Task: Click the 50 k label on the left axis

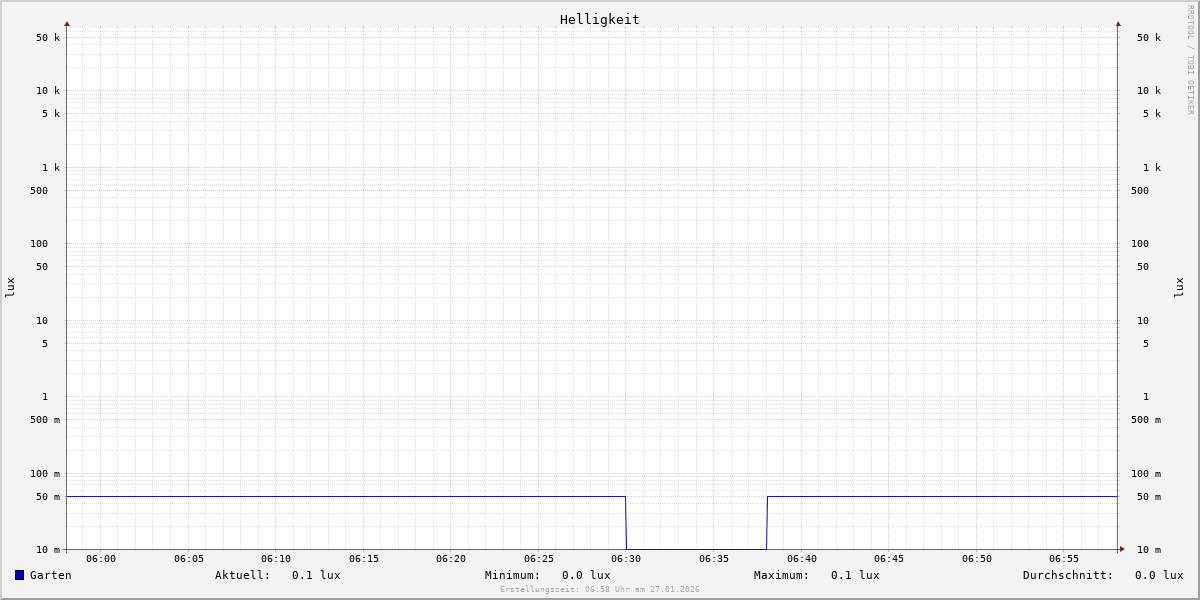Action: pos(48,38)
